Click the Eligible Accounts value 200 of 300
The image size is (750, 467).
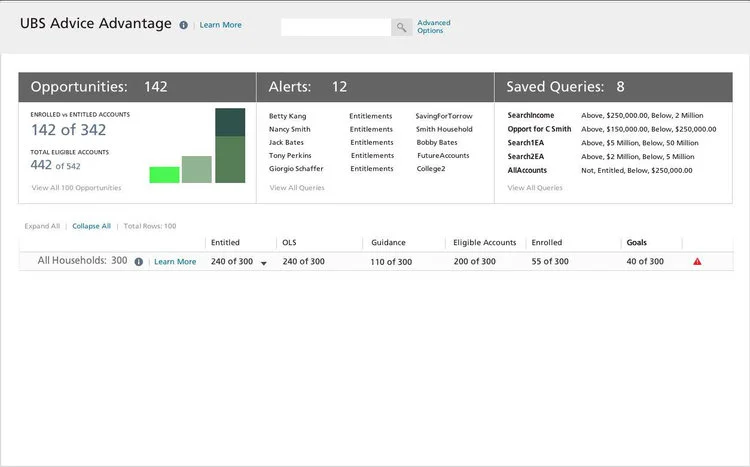(474, 261)
